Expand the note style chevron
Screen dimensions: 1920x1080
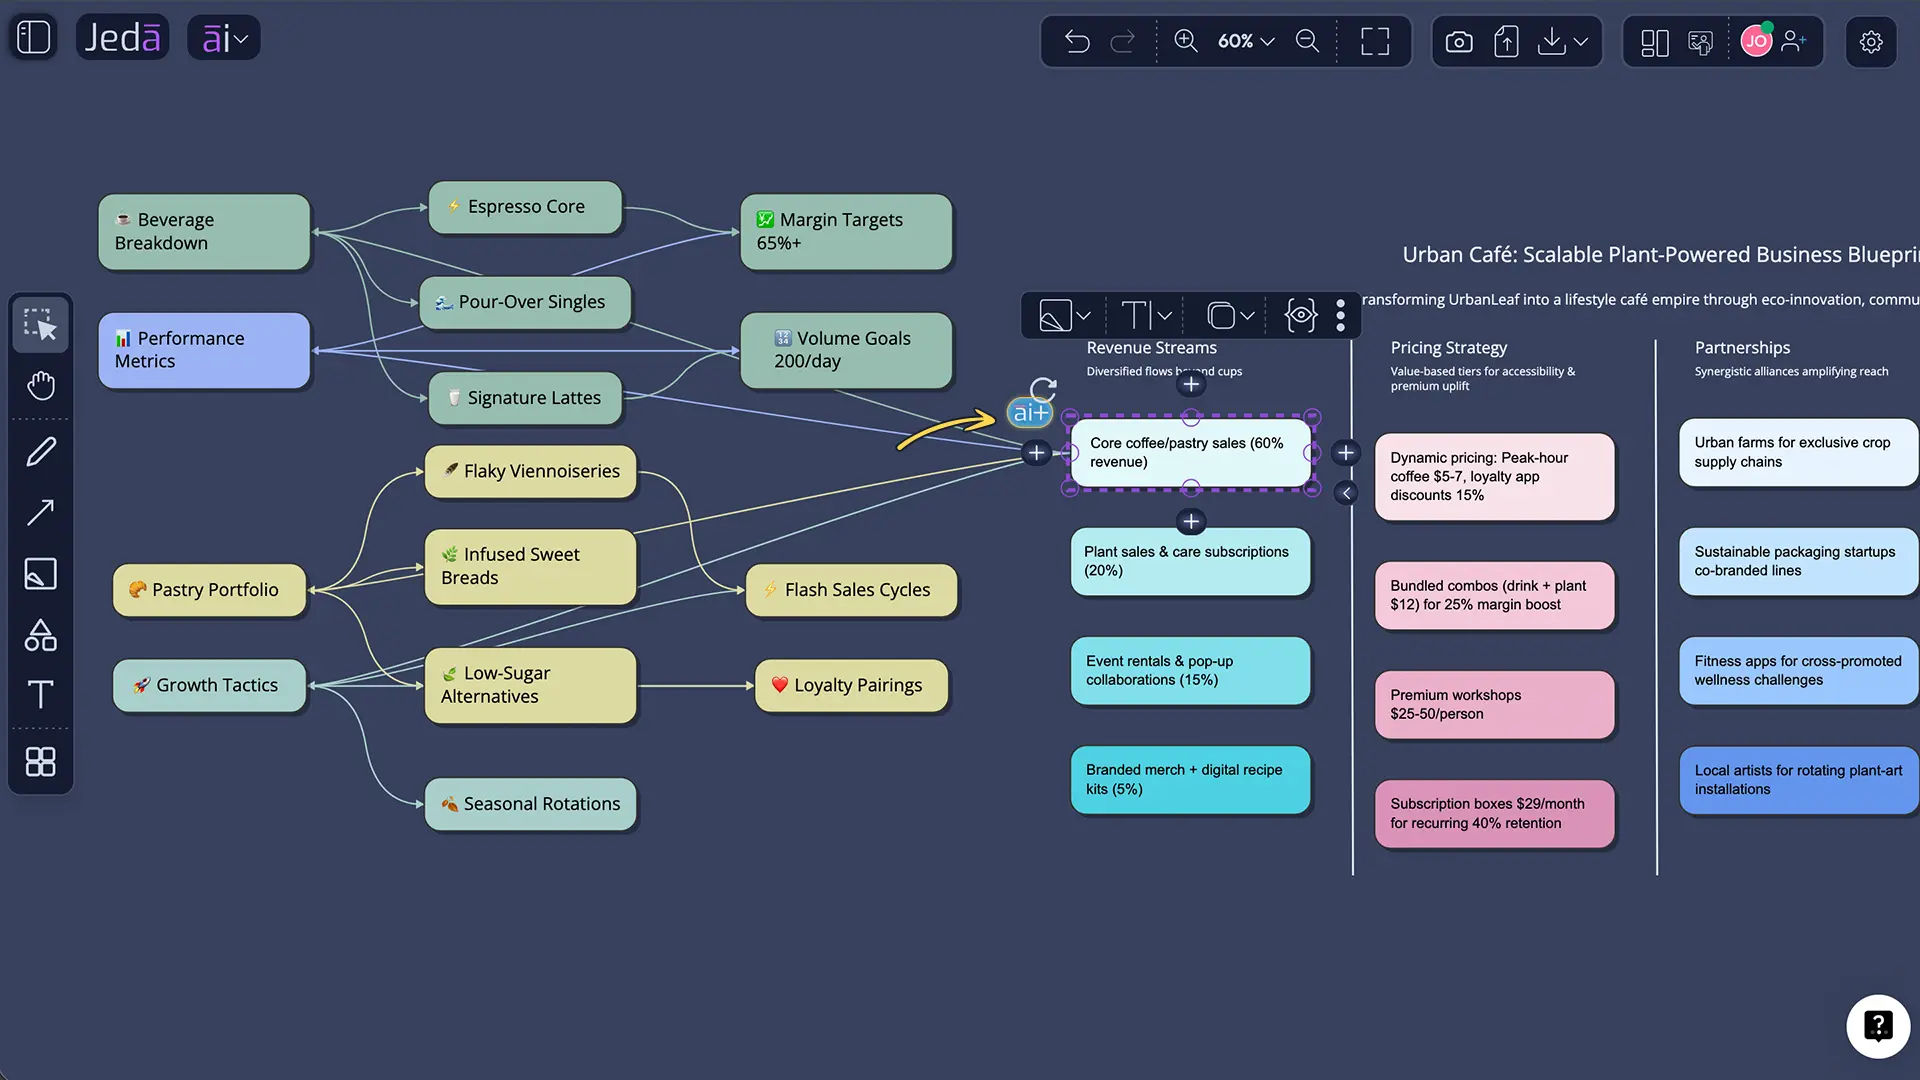[1084, 316]
